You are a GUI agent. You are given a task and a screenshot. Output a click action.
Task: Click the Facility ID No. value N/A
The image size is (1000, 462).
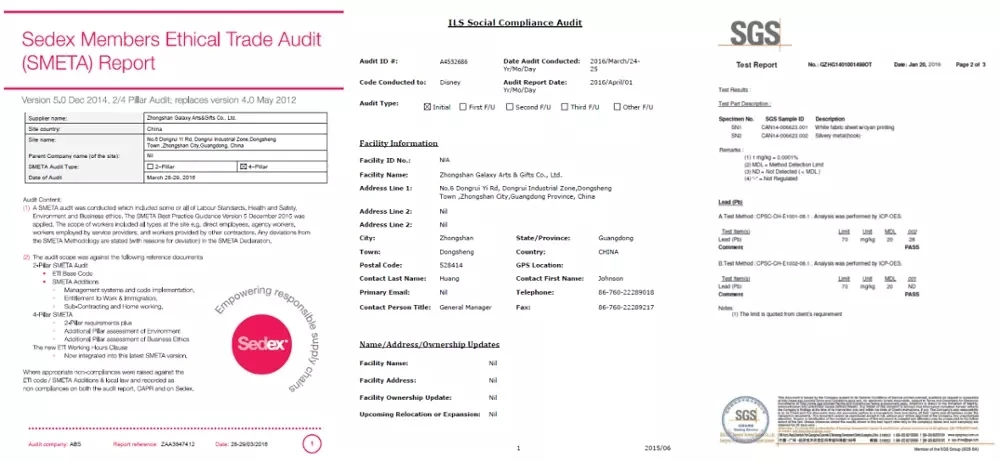445,160
